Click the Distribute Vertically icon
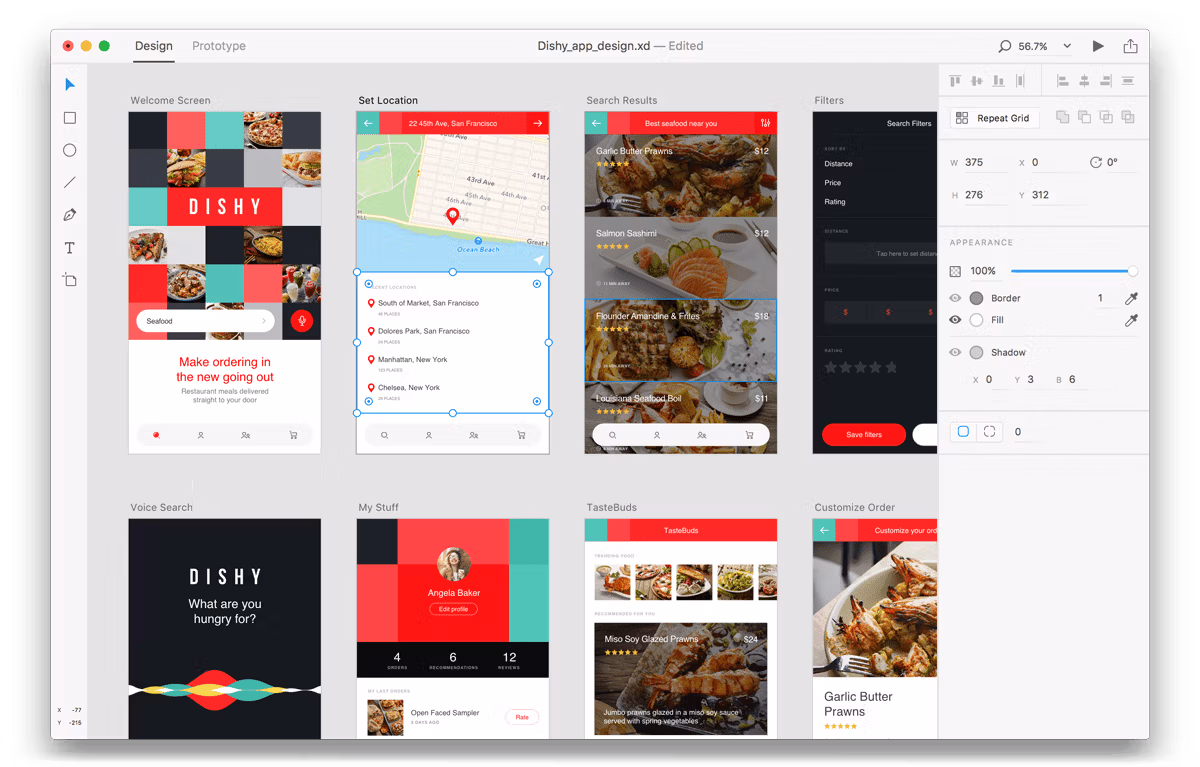Viewport: 1200px width, 767px height. click(x=1128, y=81)
